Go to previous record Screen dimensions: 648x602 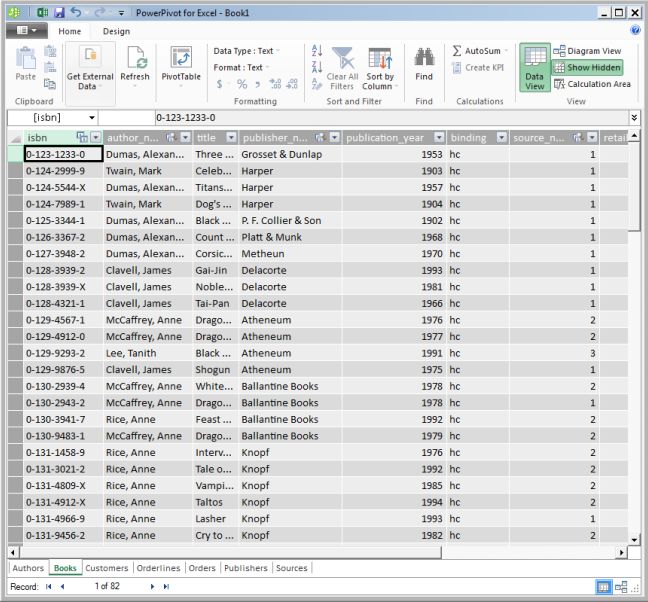click(x=62, y=586)
